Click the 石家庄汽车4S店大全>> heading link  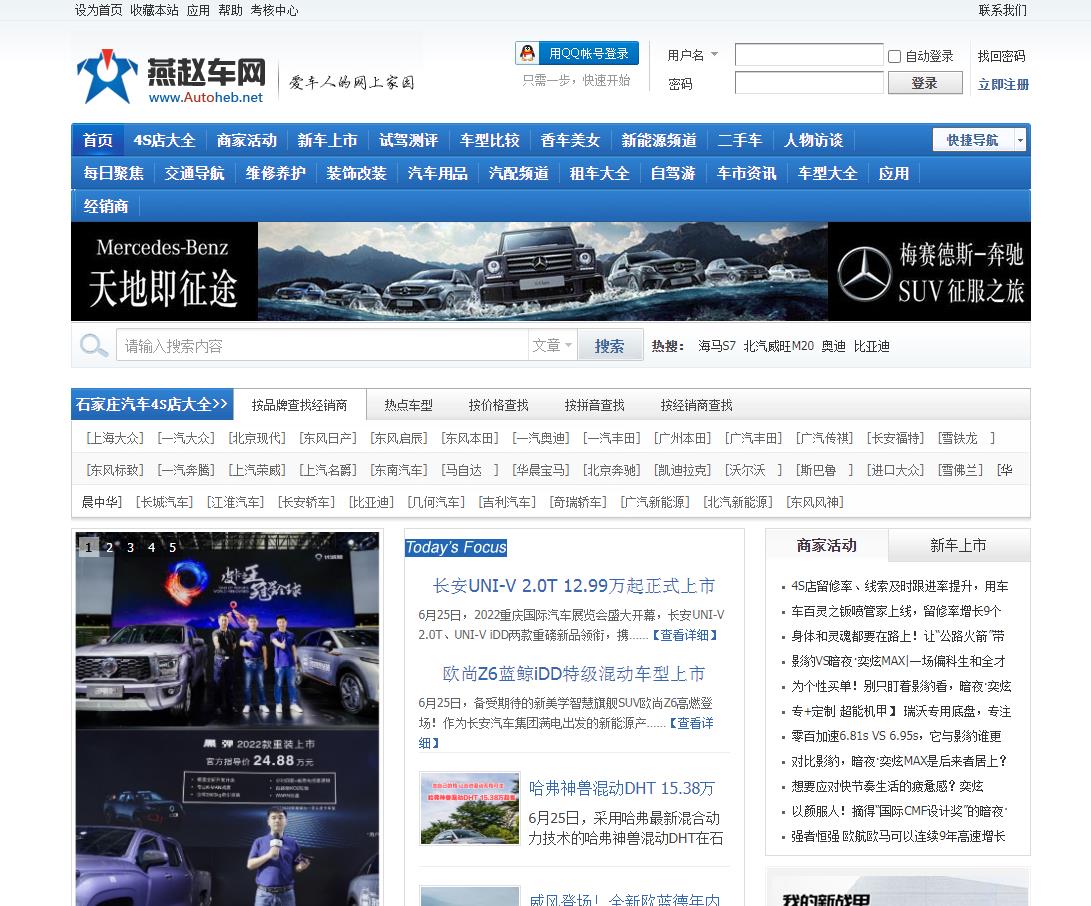click(152, 404)
